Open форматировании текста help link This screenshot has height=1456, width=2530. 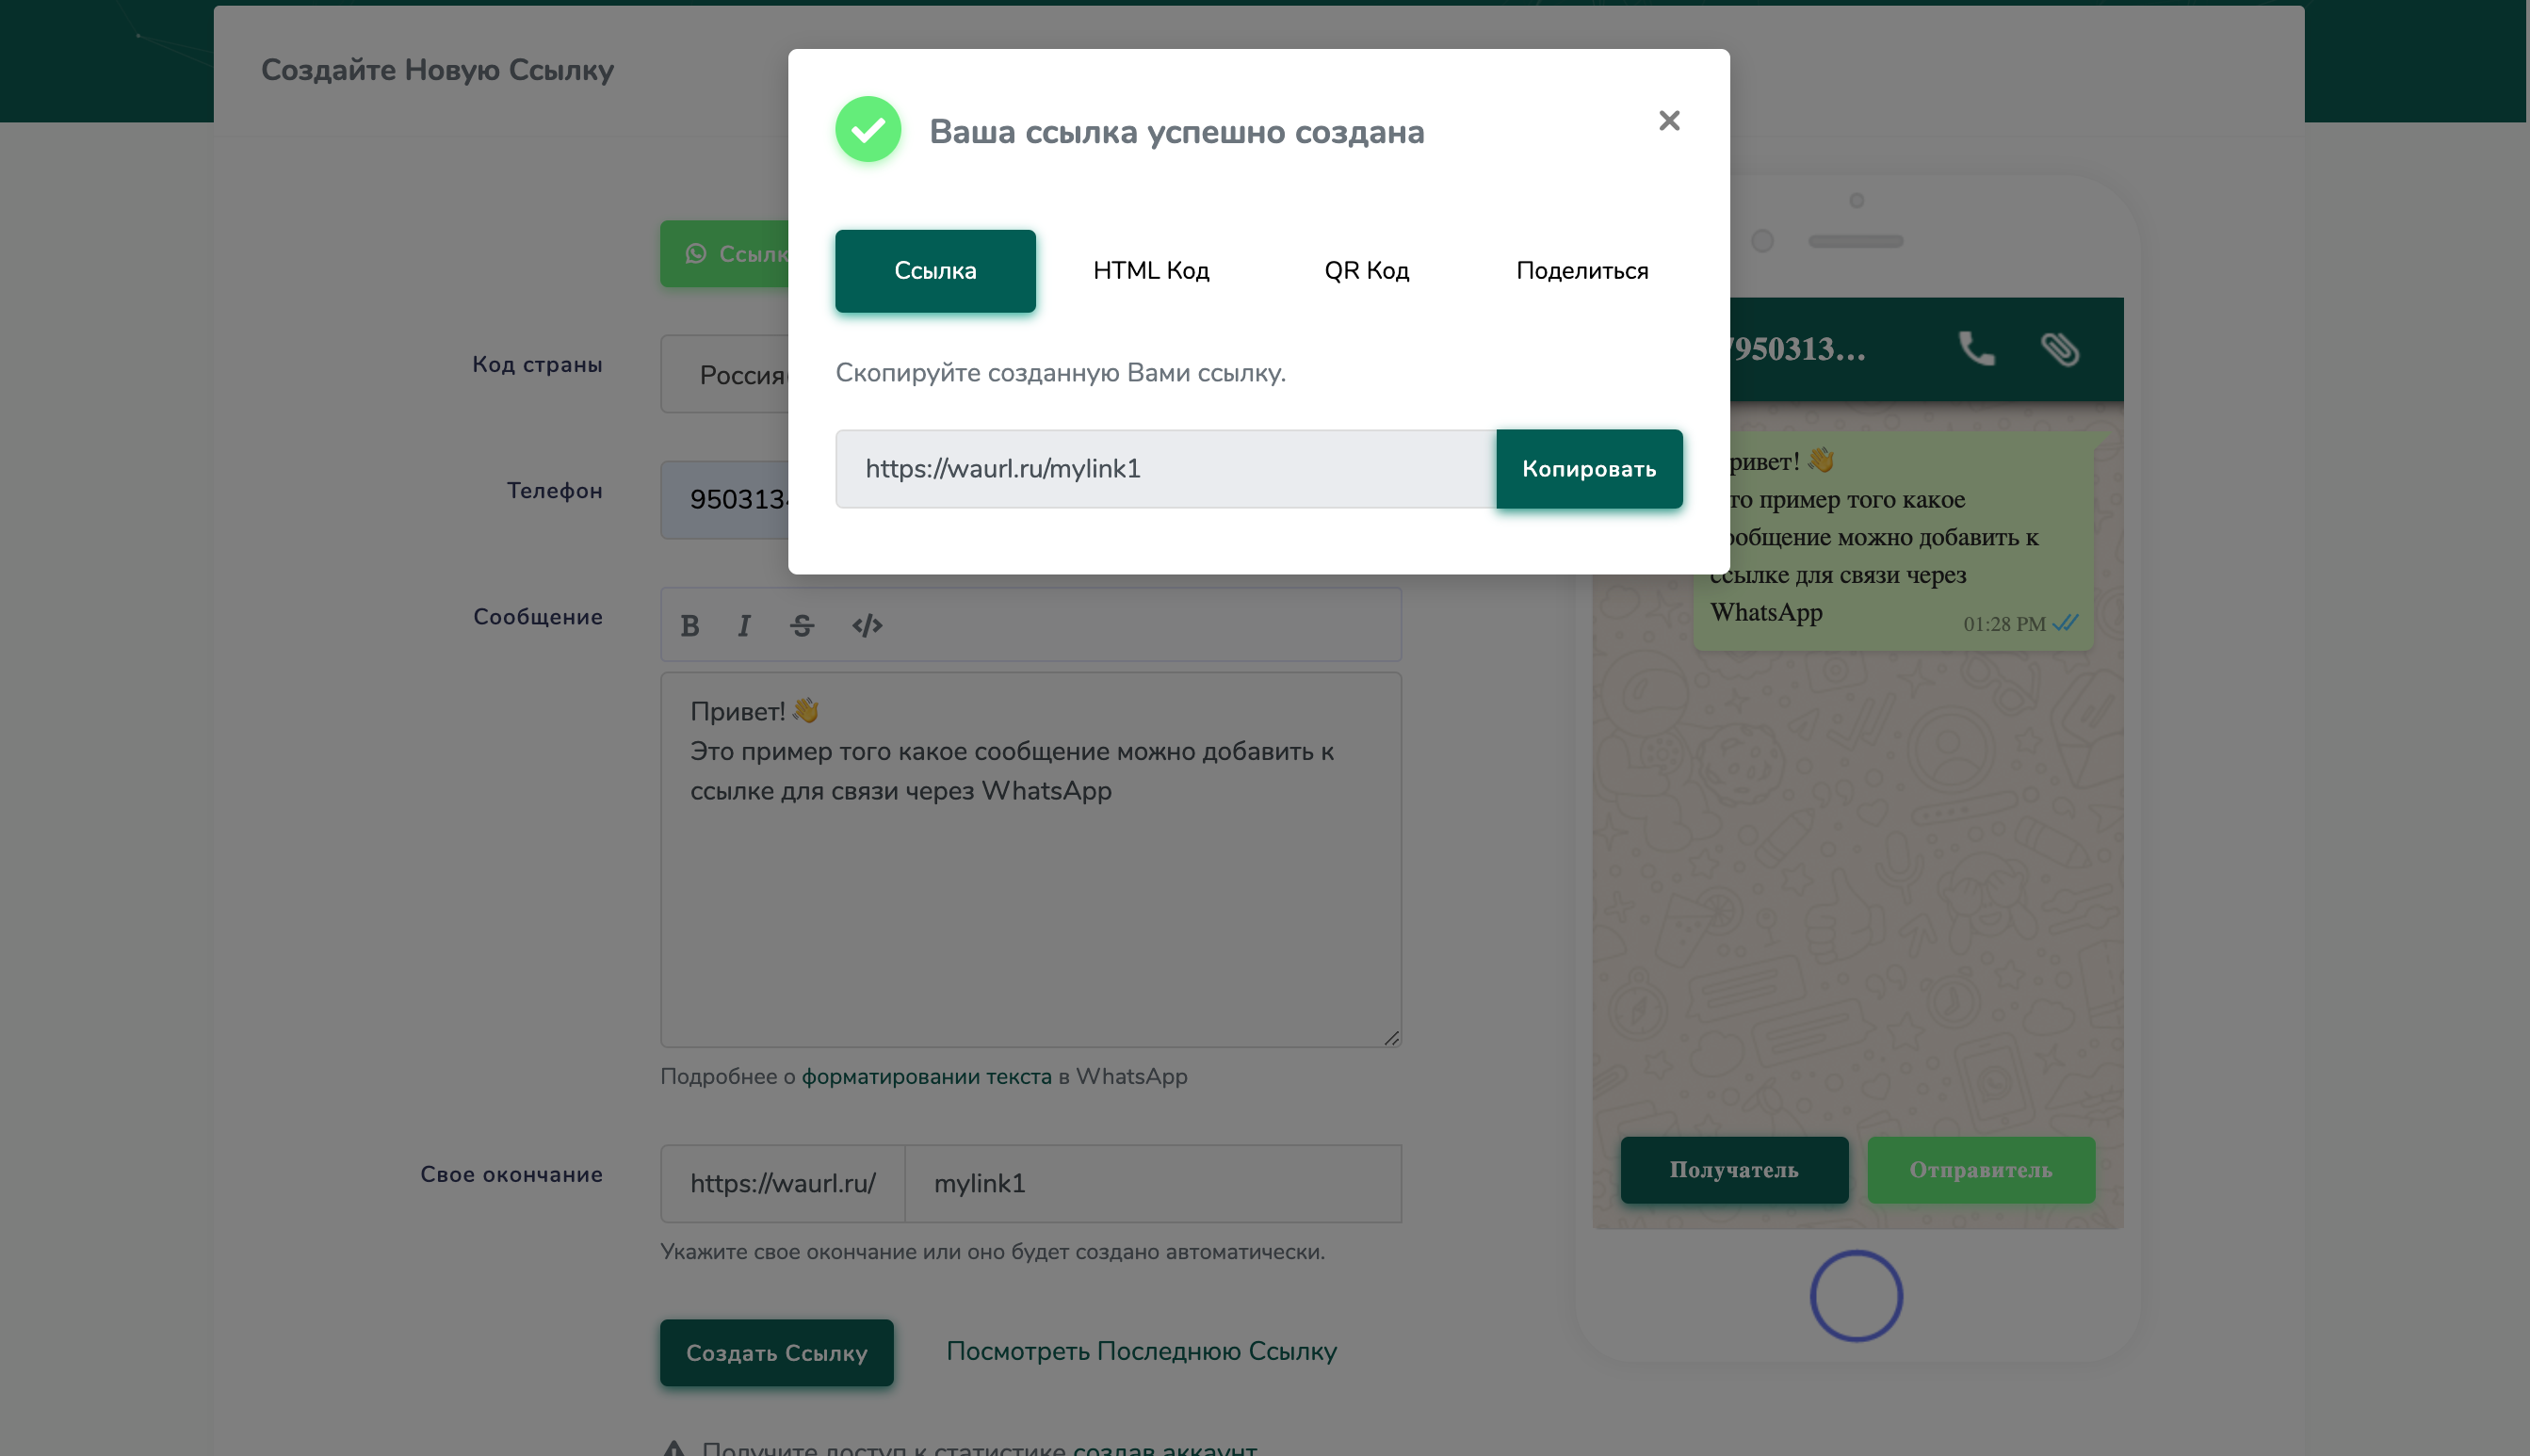(926, 1077)
